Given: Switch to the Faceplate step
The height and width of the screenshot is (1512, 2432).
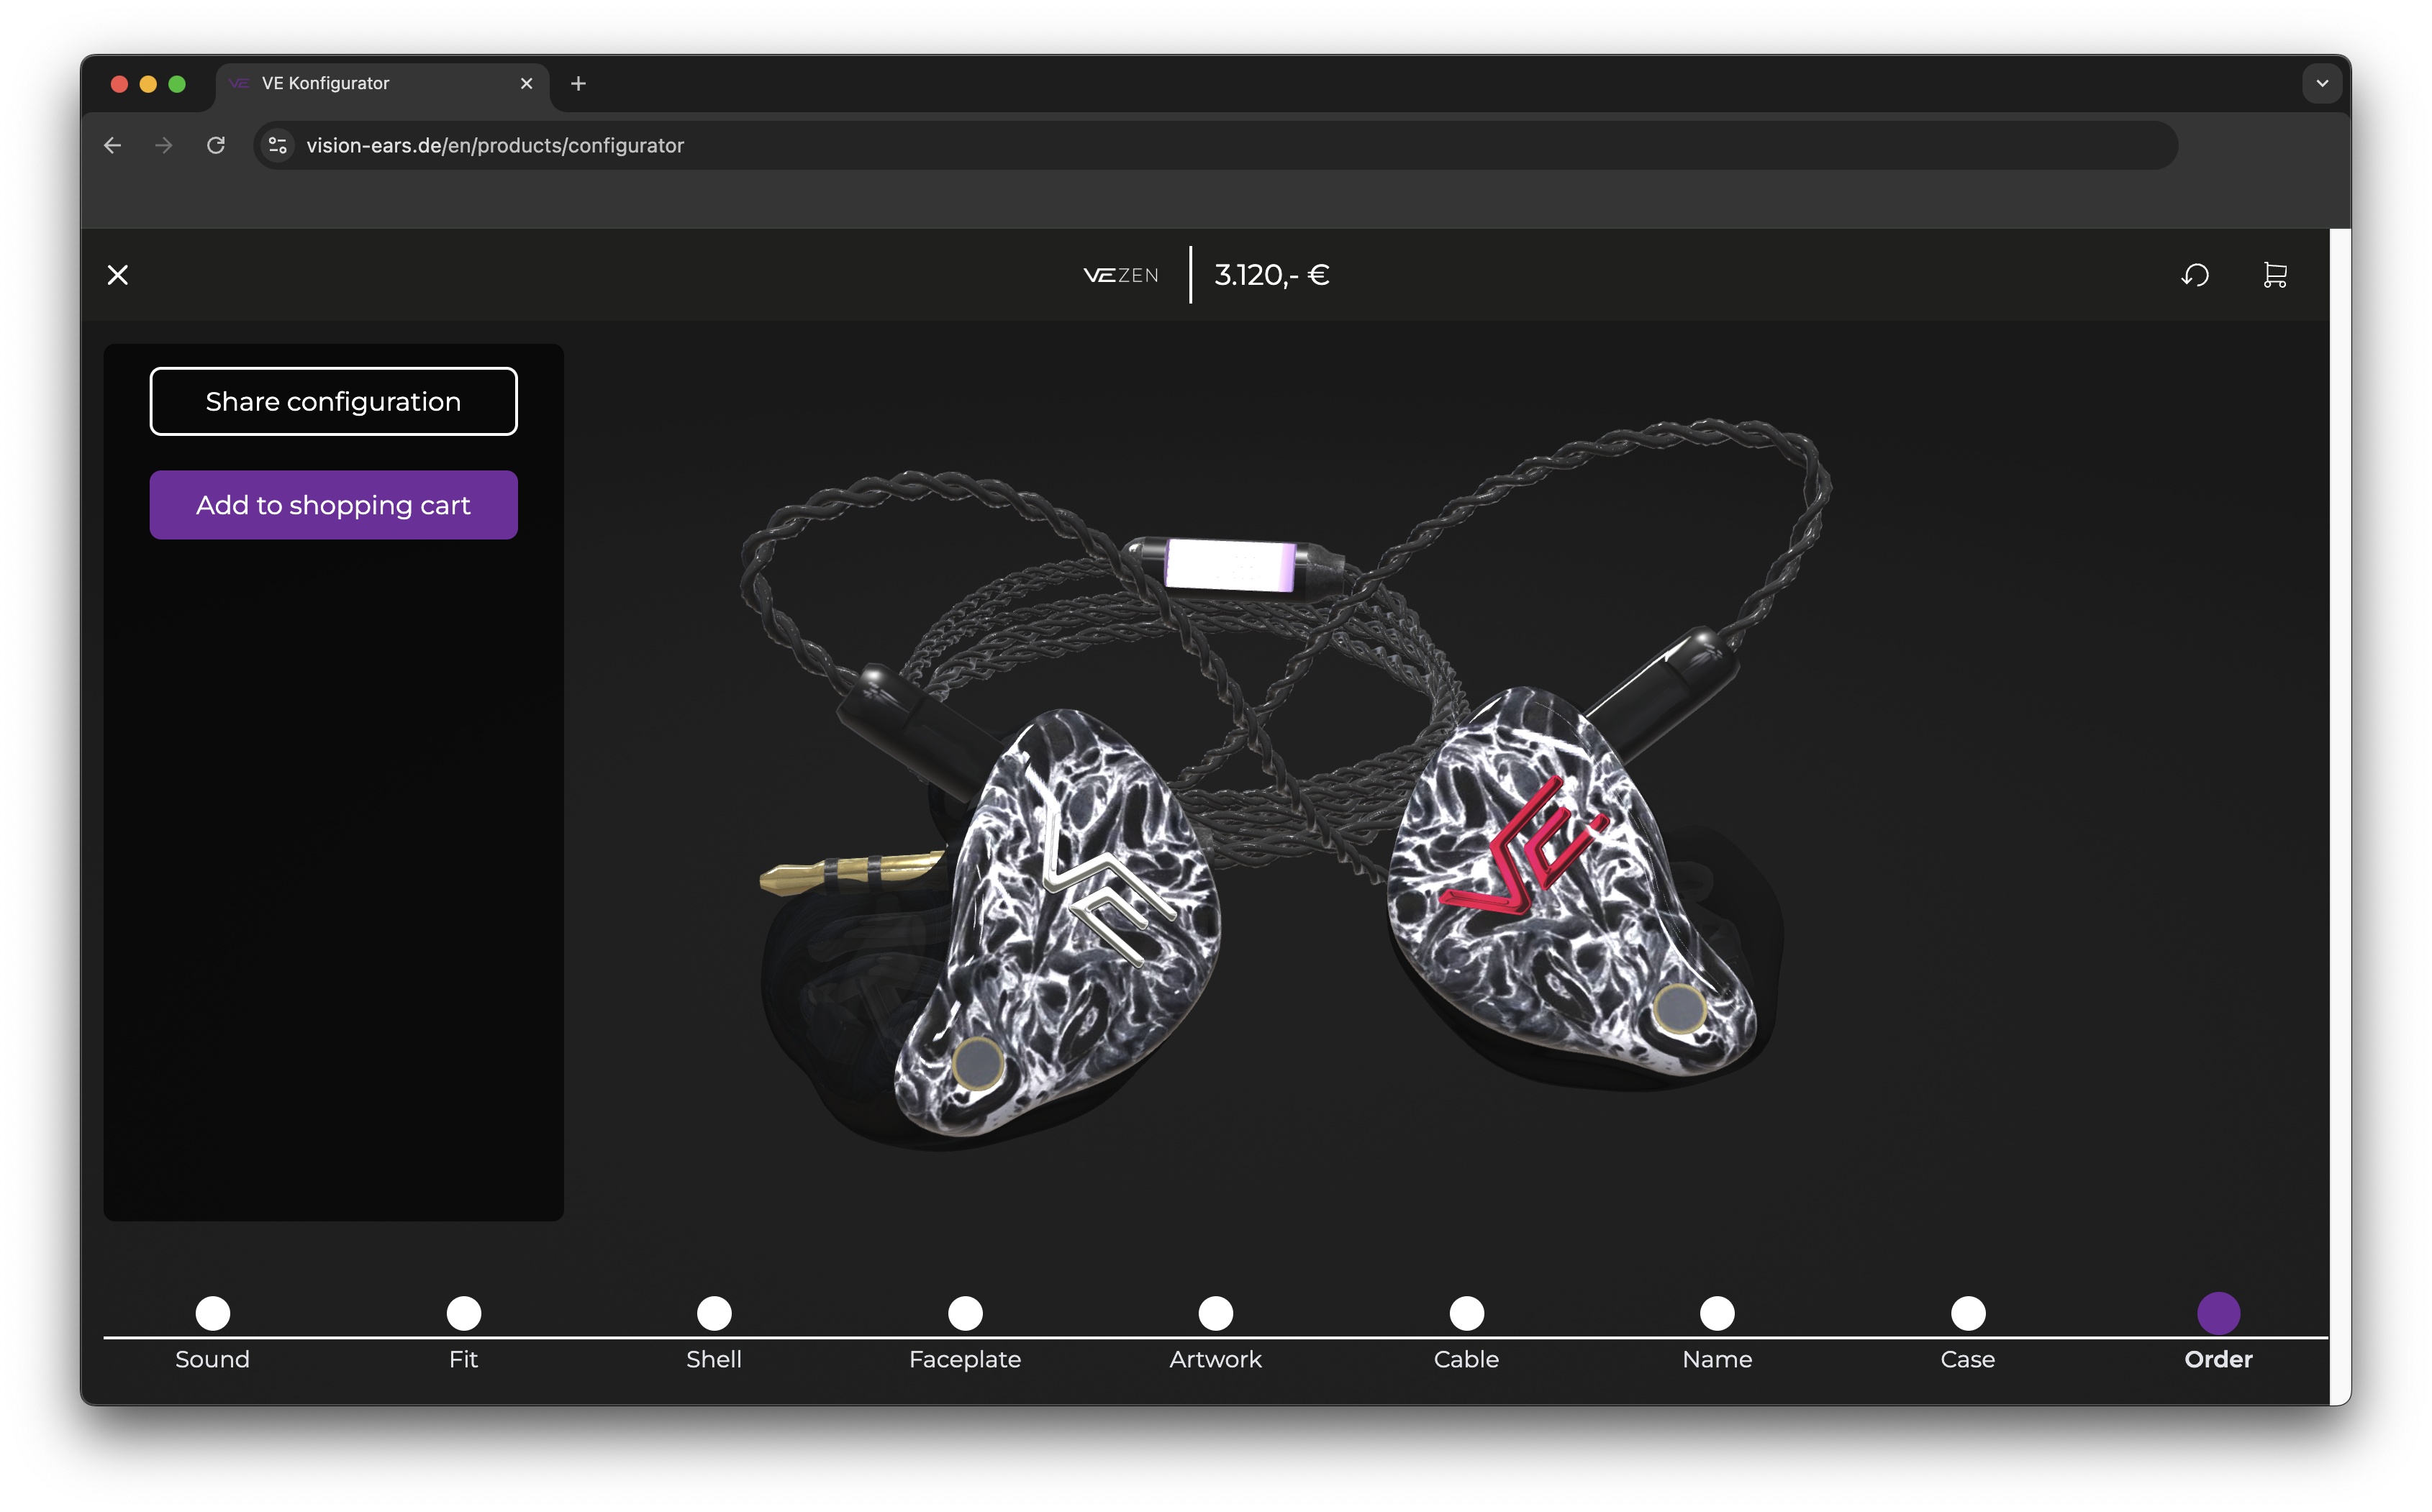Looking at the screenshot, I should pos(965,1313).
